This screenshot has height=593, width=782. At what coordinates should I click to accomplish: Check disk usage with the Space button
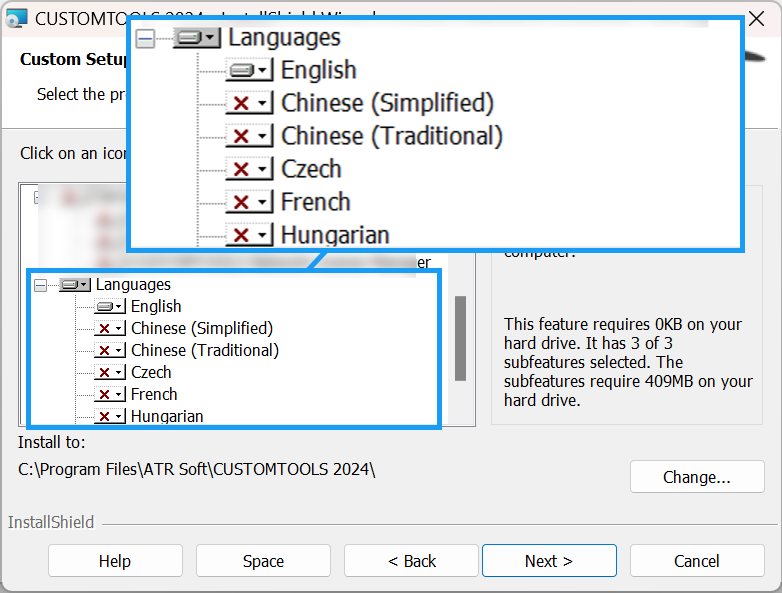[263, 561]
